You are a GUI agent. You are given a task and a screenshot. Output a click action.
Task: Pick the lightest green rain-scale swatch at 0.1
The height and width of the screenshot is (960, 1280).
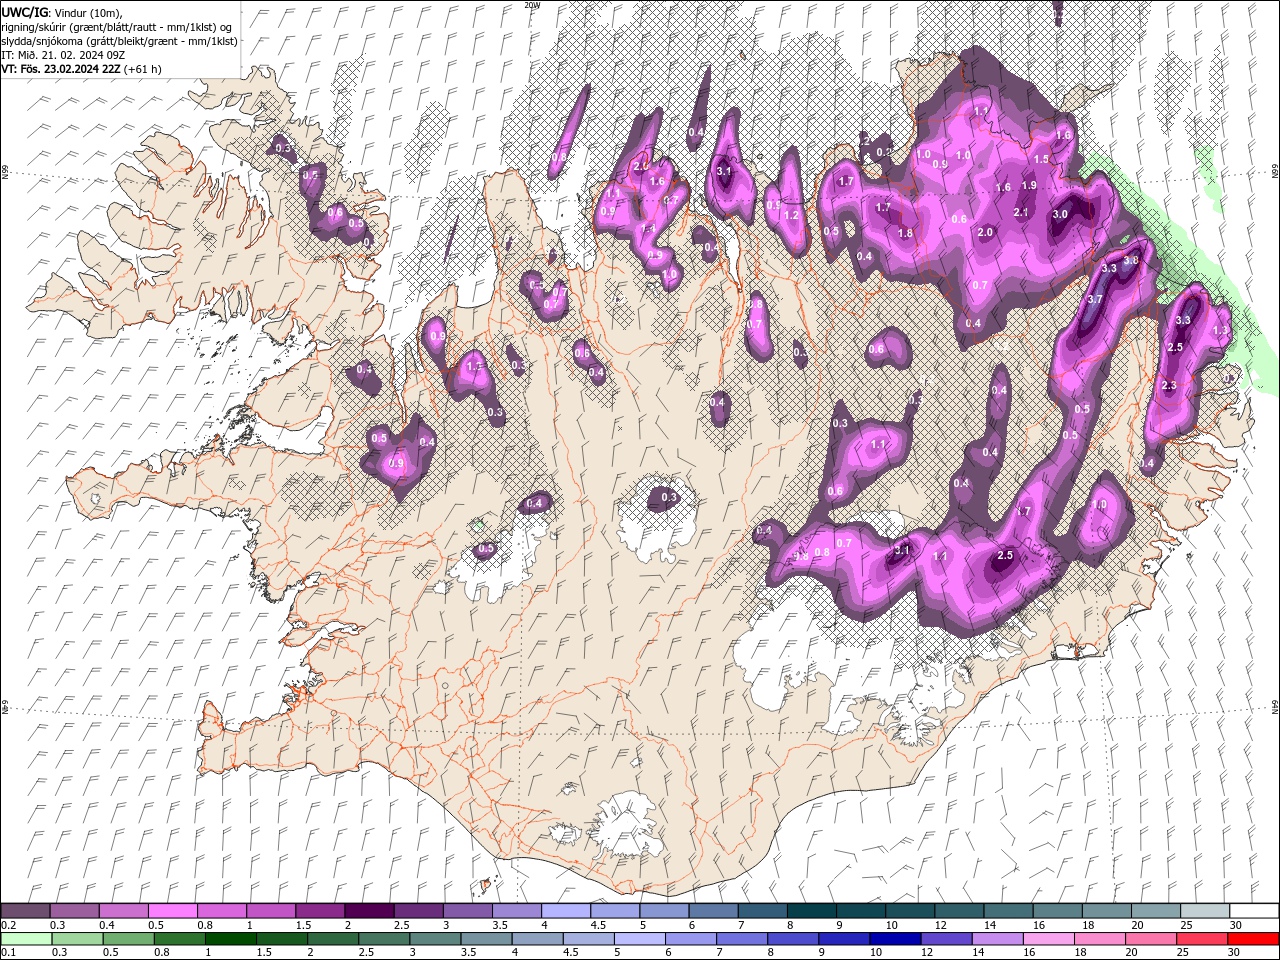[x=25, y=939]
